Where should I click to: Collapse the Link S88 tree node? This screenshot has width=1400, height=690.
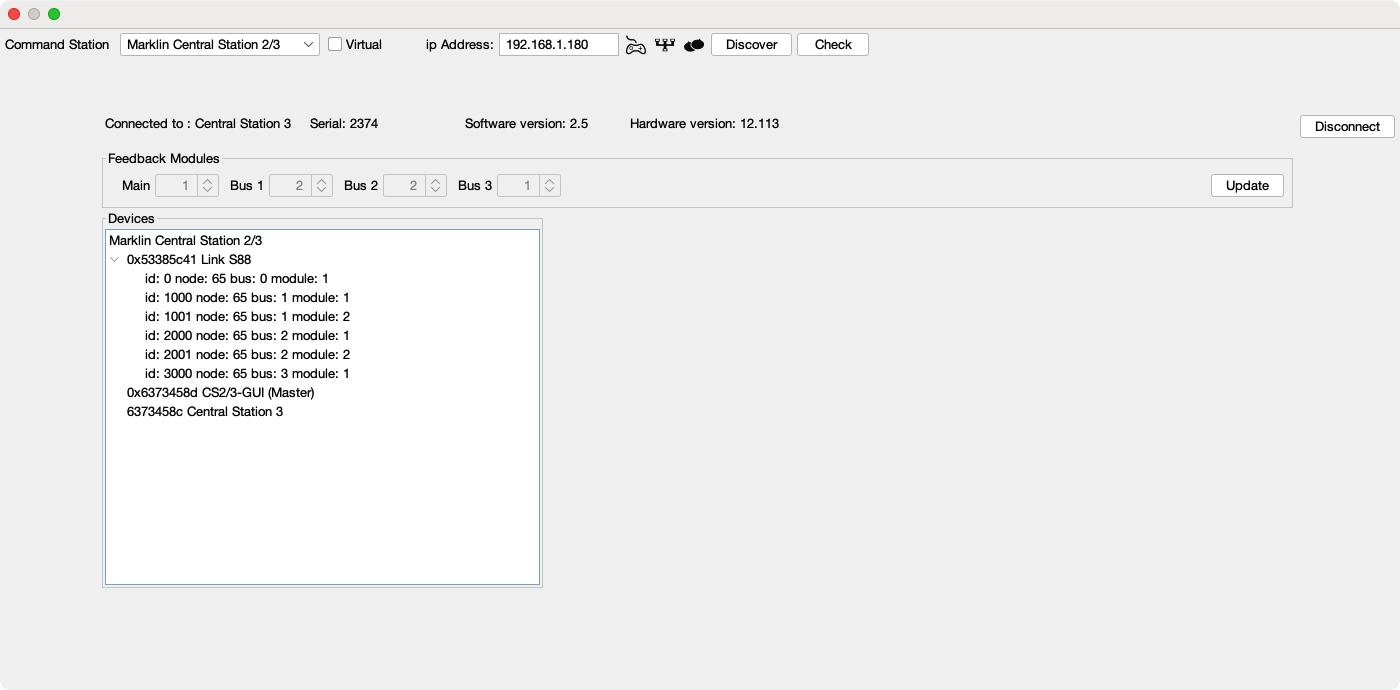tap(115, 260)
